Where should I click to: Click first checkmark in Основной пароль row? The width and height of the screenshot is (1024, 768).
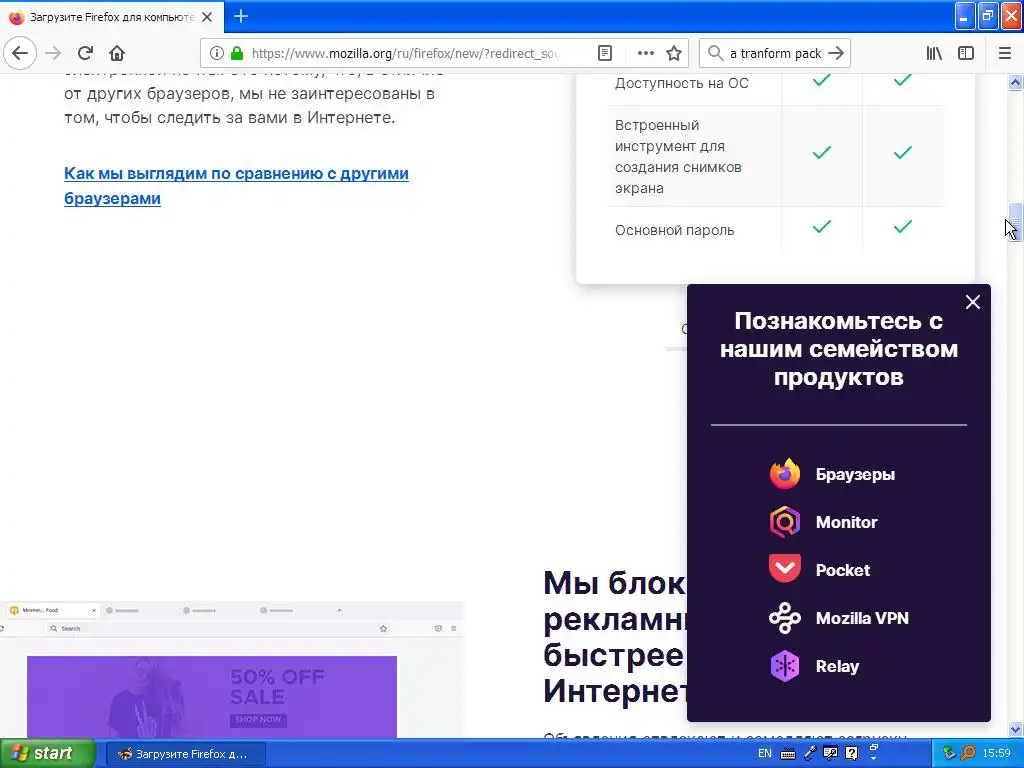point(822,226)
